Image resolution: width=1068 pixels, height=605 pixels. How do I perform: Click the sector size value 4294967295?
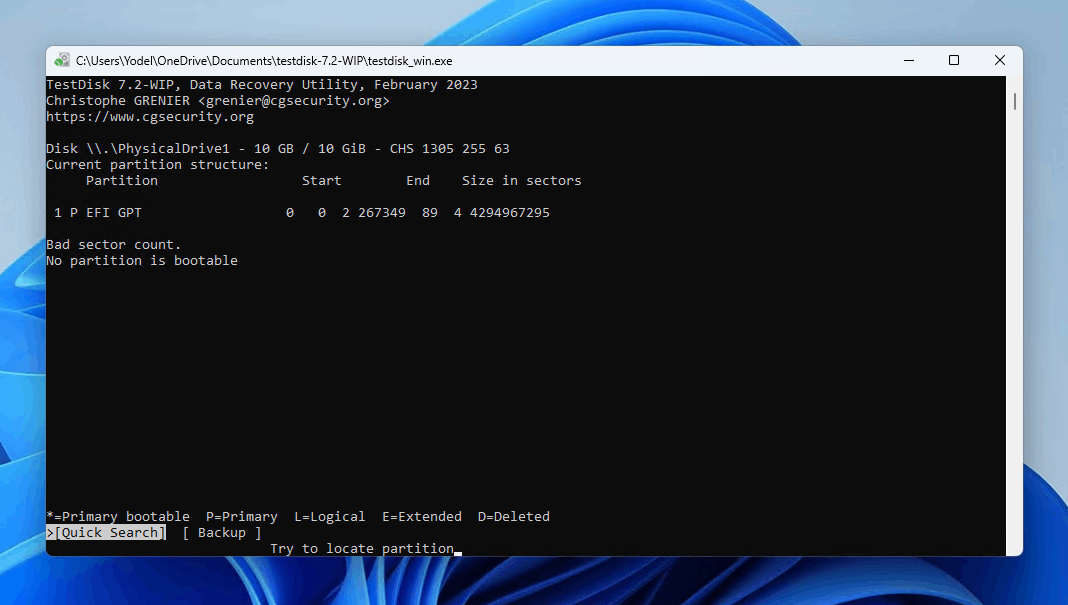[509, 213]
